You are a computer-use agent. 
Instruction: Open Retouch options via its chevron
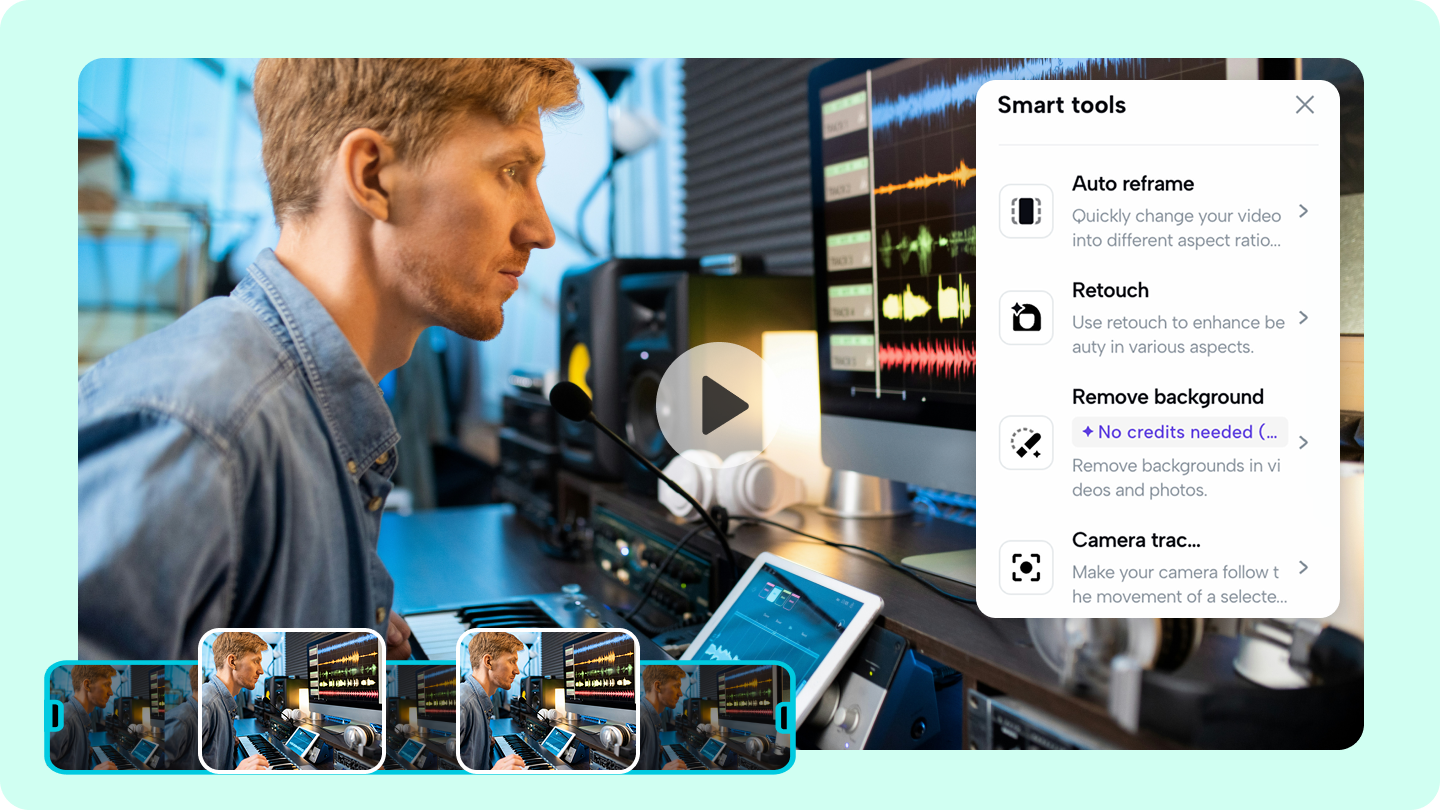pyautogui.click(x=1303, y=318)
